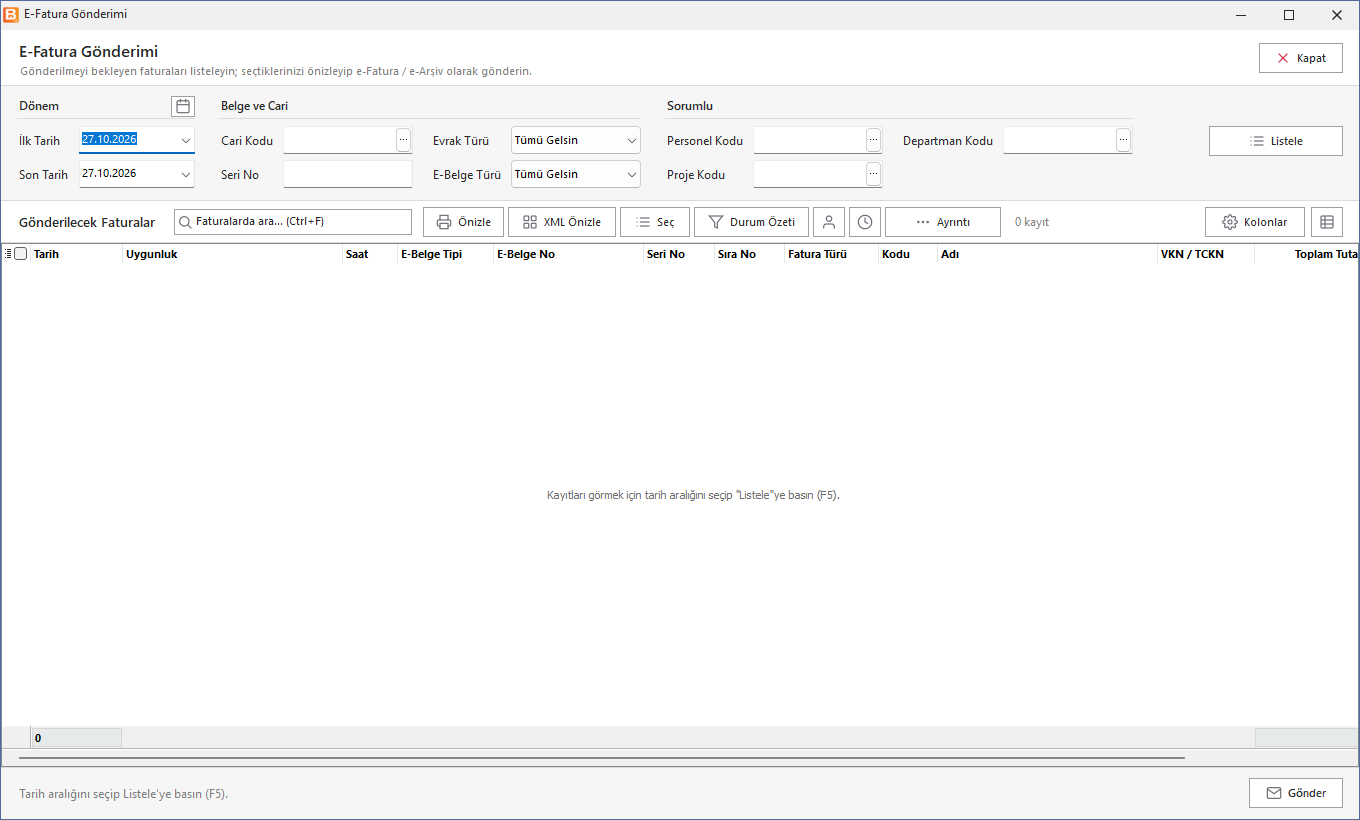Click the clock history icon
The image size is (1360, 820).
[865, 222]
